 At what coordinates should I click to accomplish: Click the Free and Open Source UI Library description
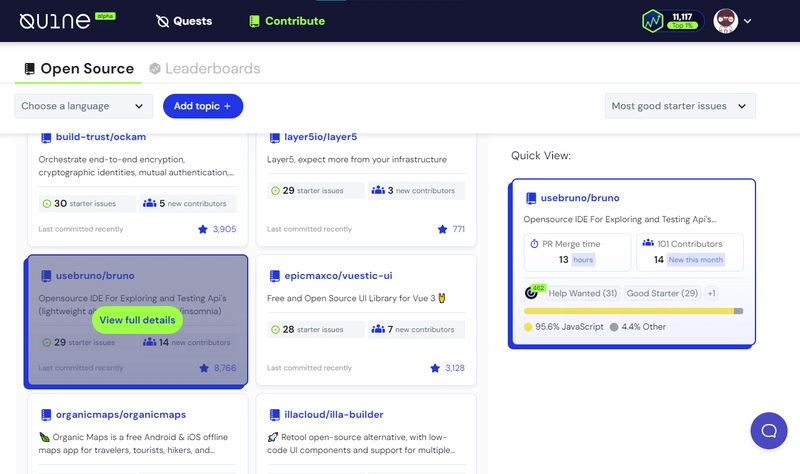pyautogui.click(x=356, y=298)
